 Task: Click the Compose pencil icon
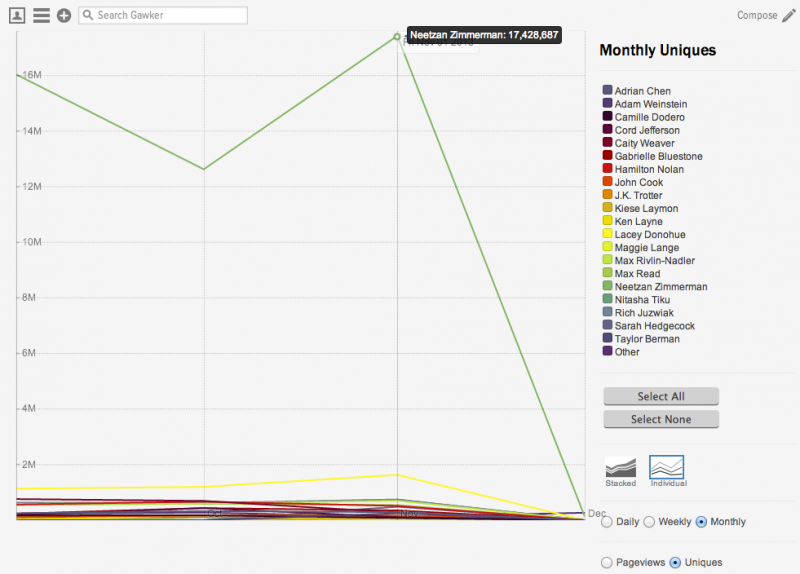[x=789, y=16]
